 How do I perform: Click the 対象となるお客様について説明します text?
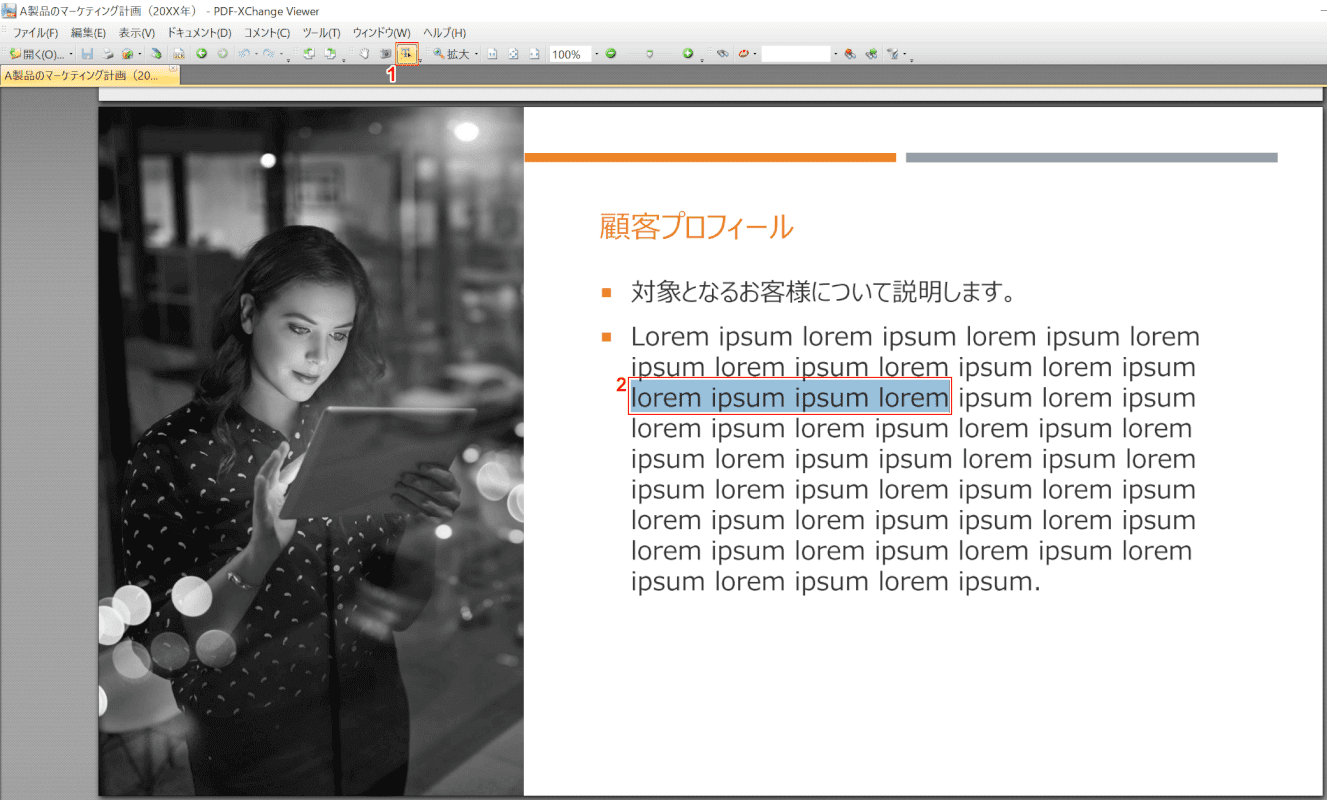tap(823, 292)
